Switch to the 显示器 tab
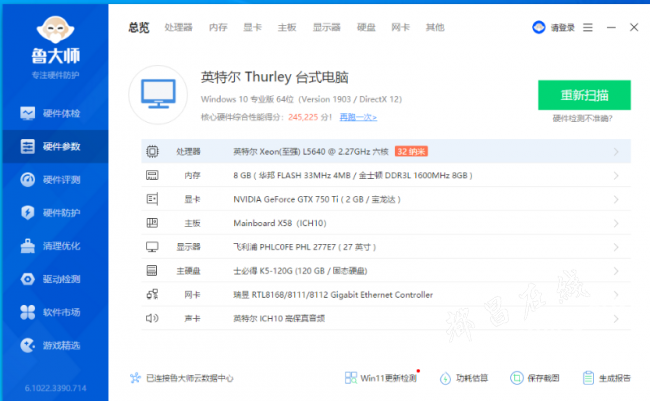 (x=327, y=27)
